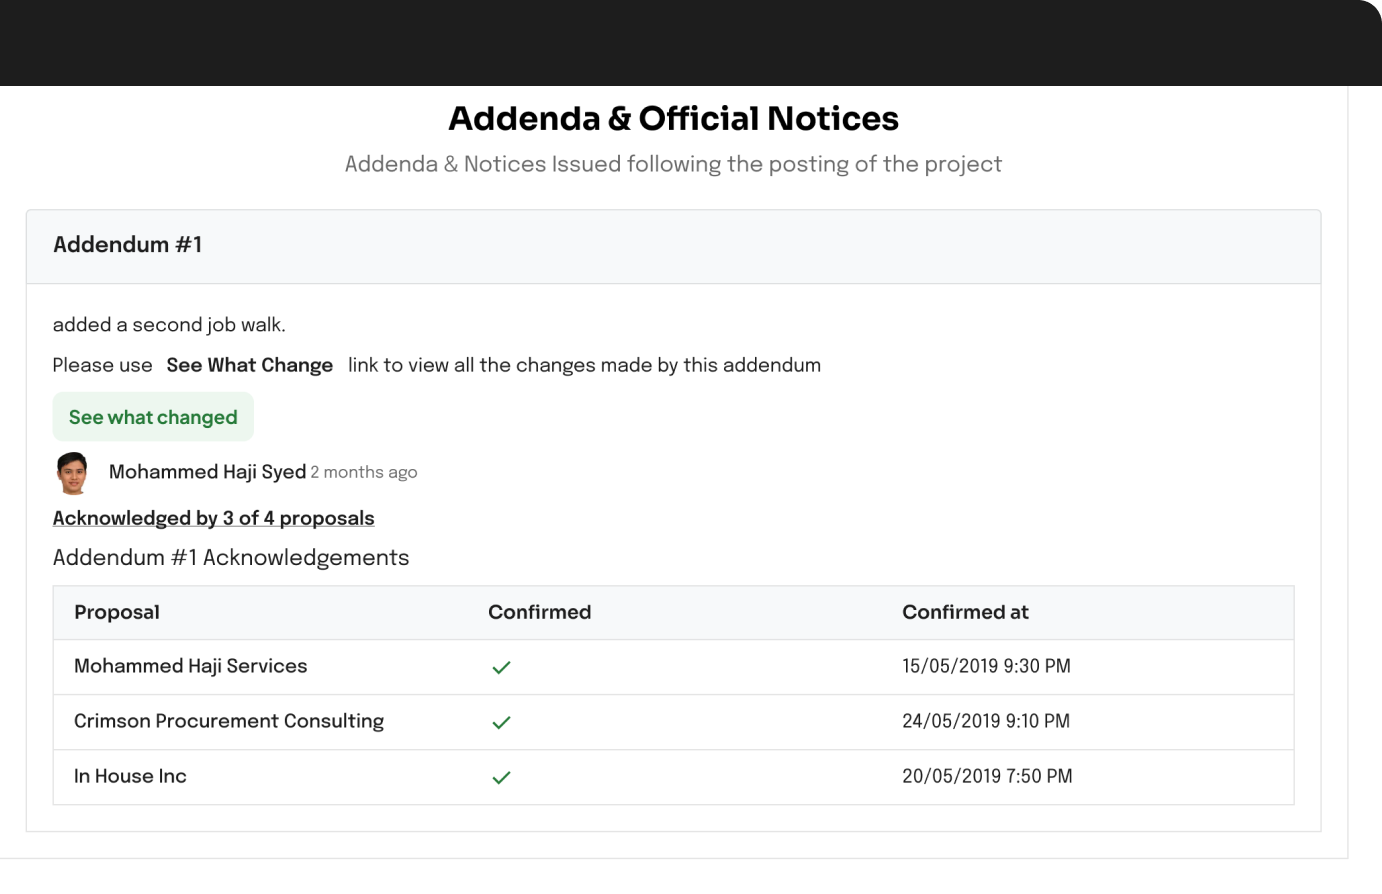The image size is (1382, 894).
Task: Sort by the Confirmed at column header
Action: point(965,612)
